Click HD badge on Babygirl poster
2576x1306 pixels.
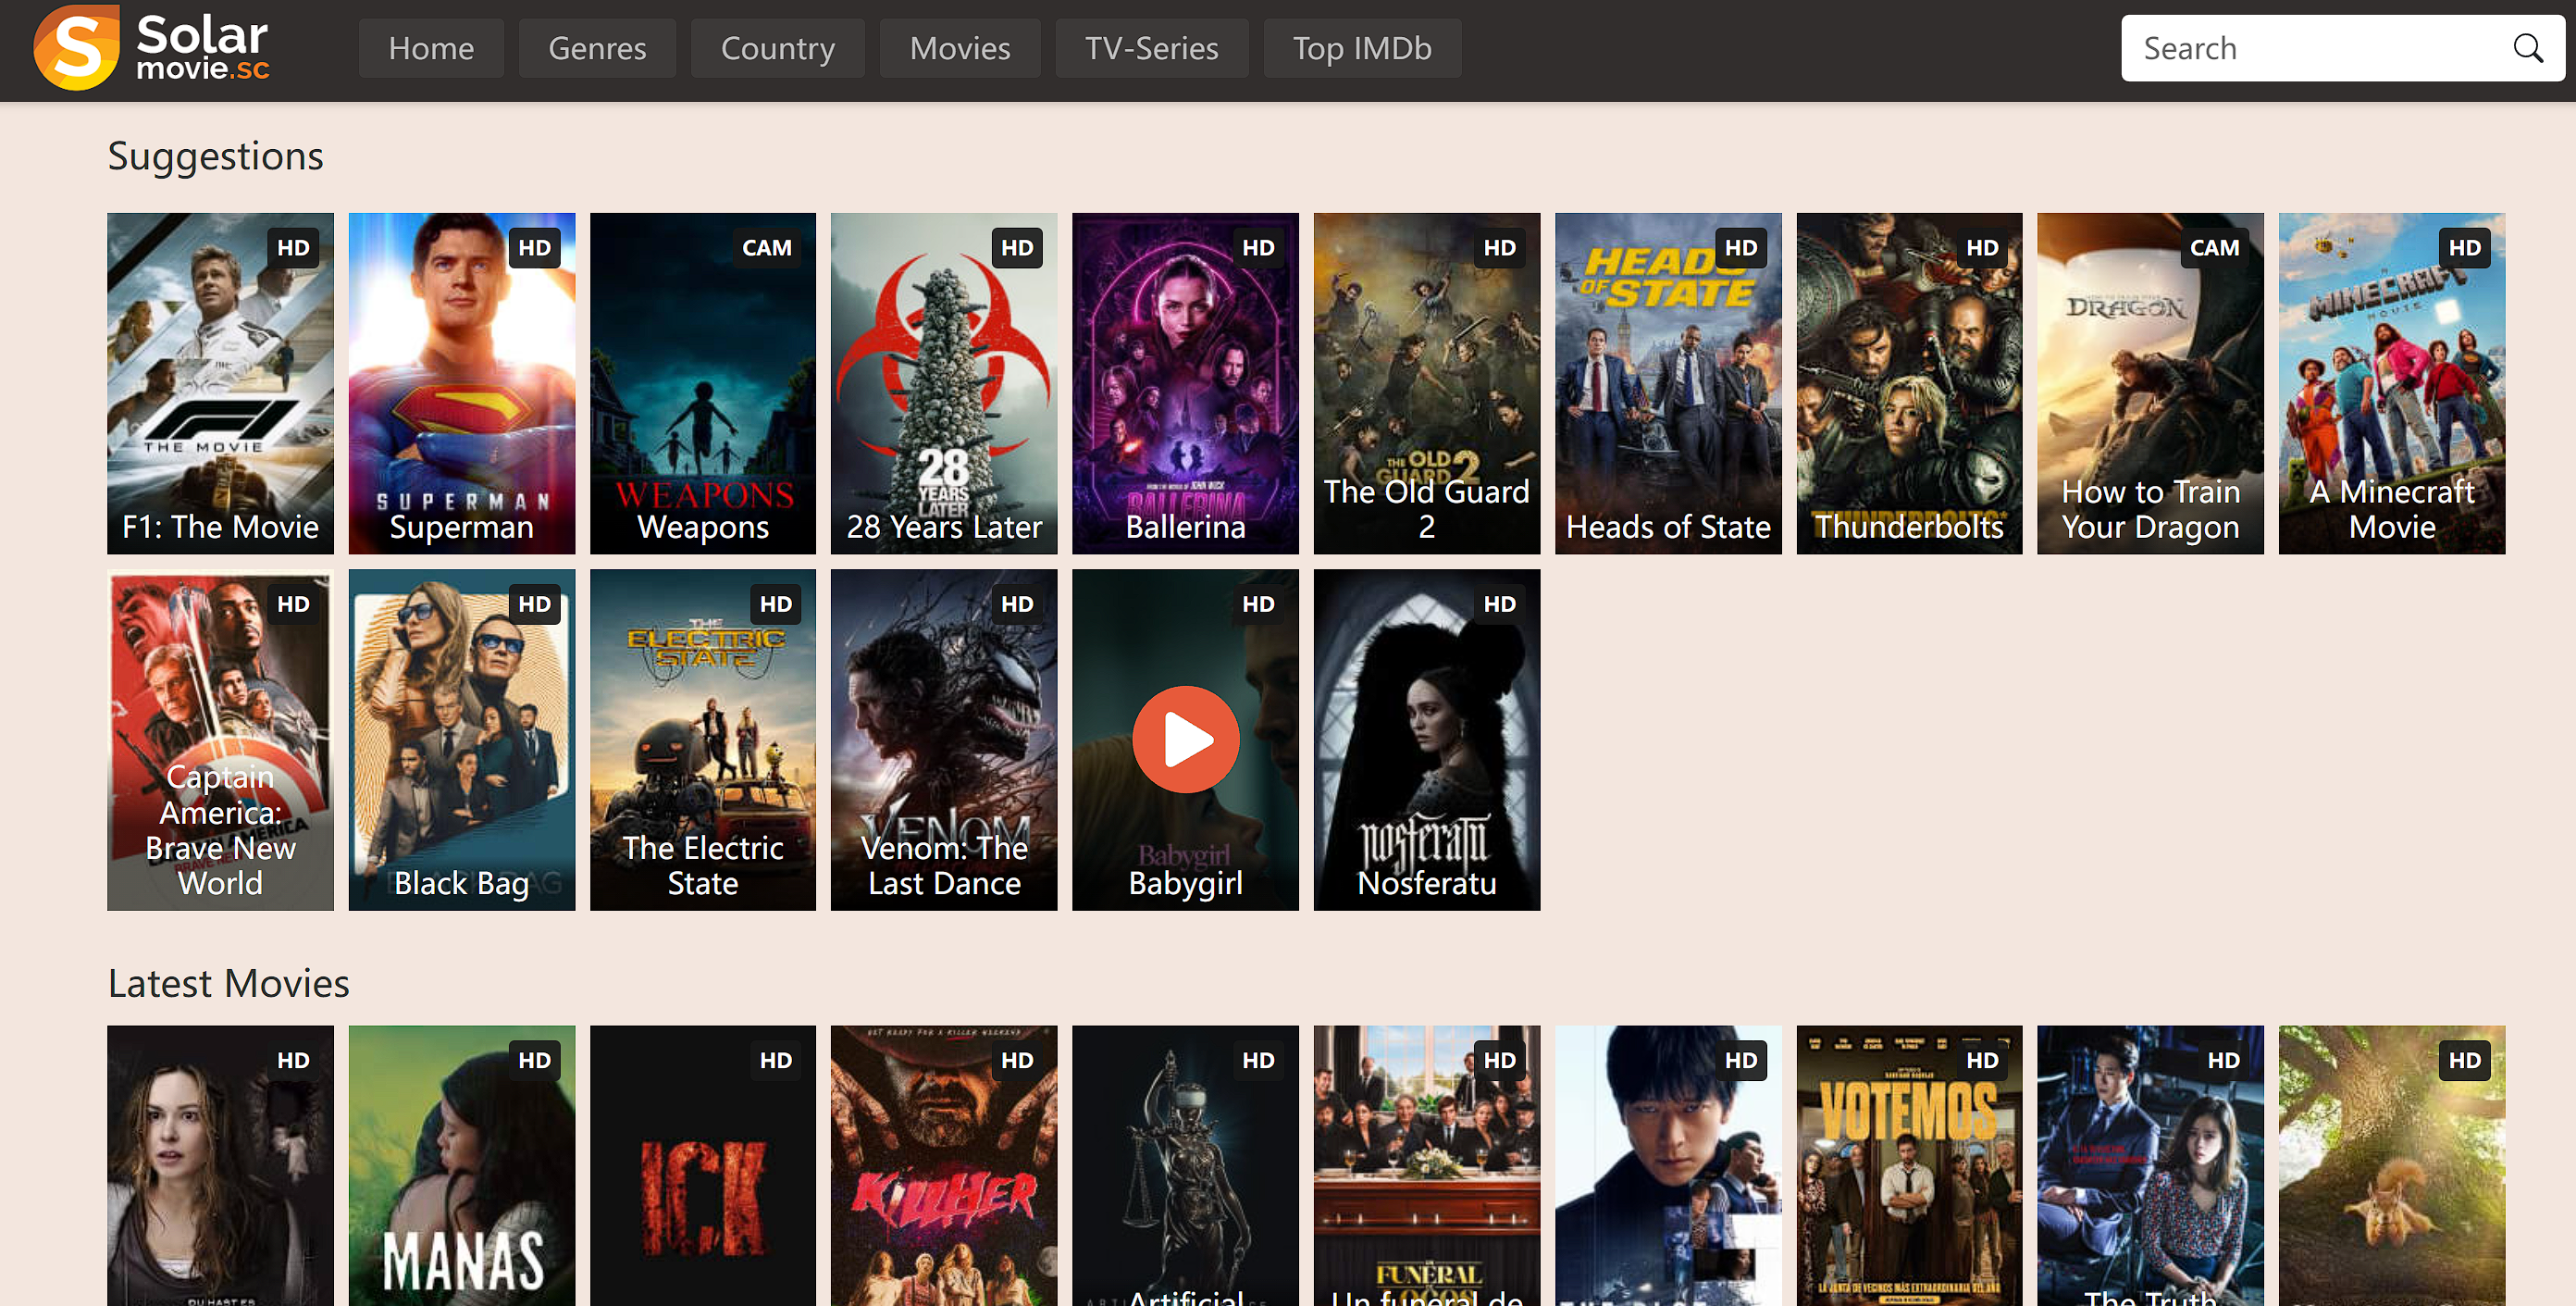pos(1258,604)
